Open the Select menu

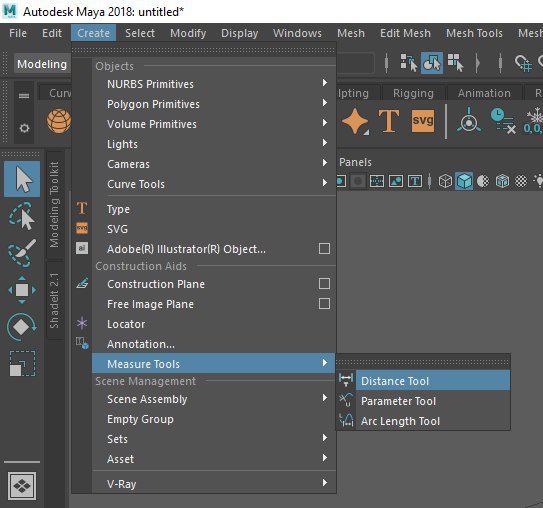click(x=140, y=33)
